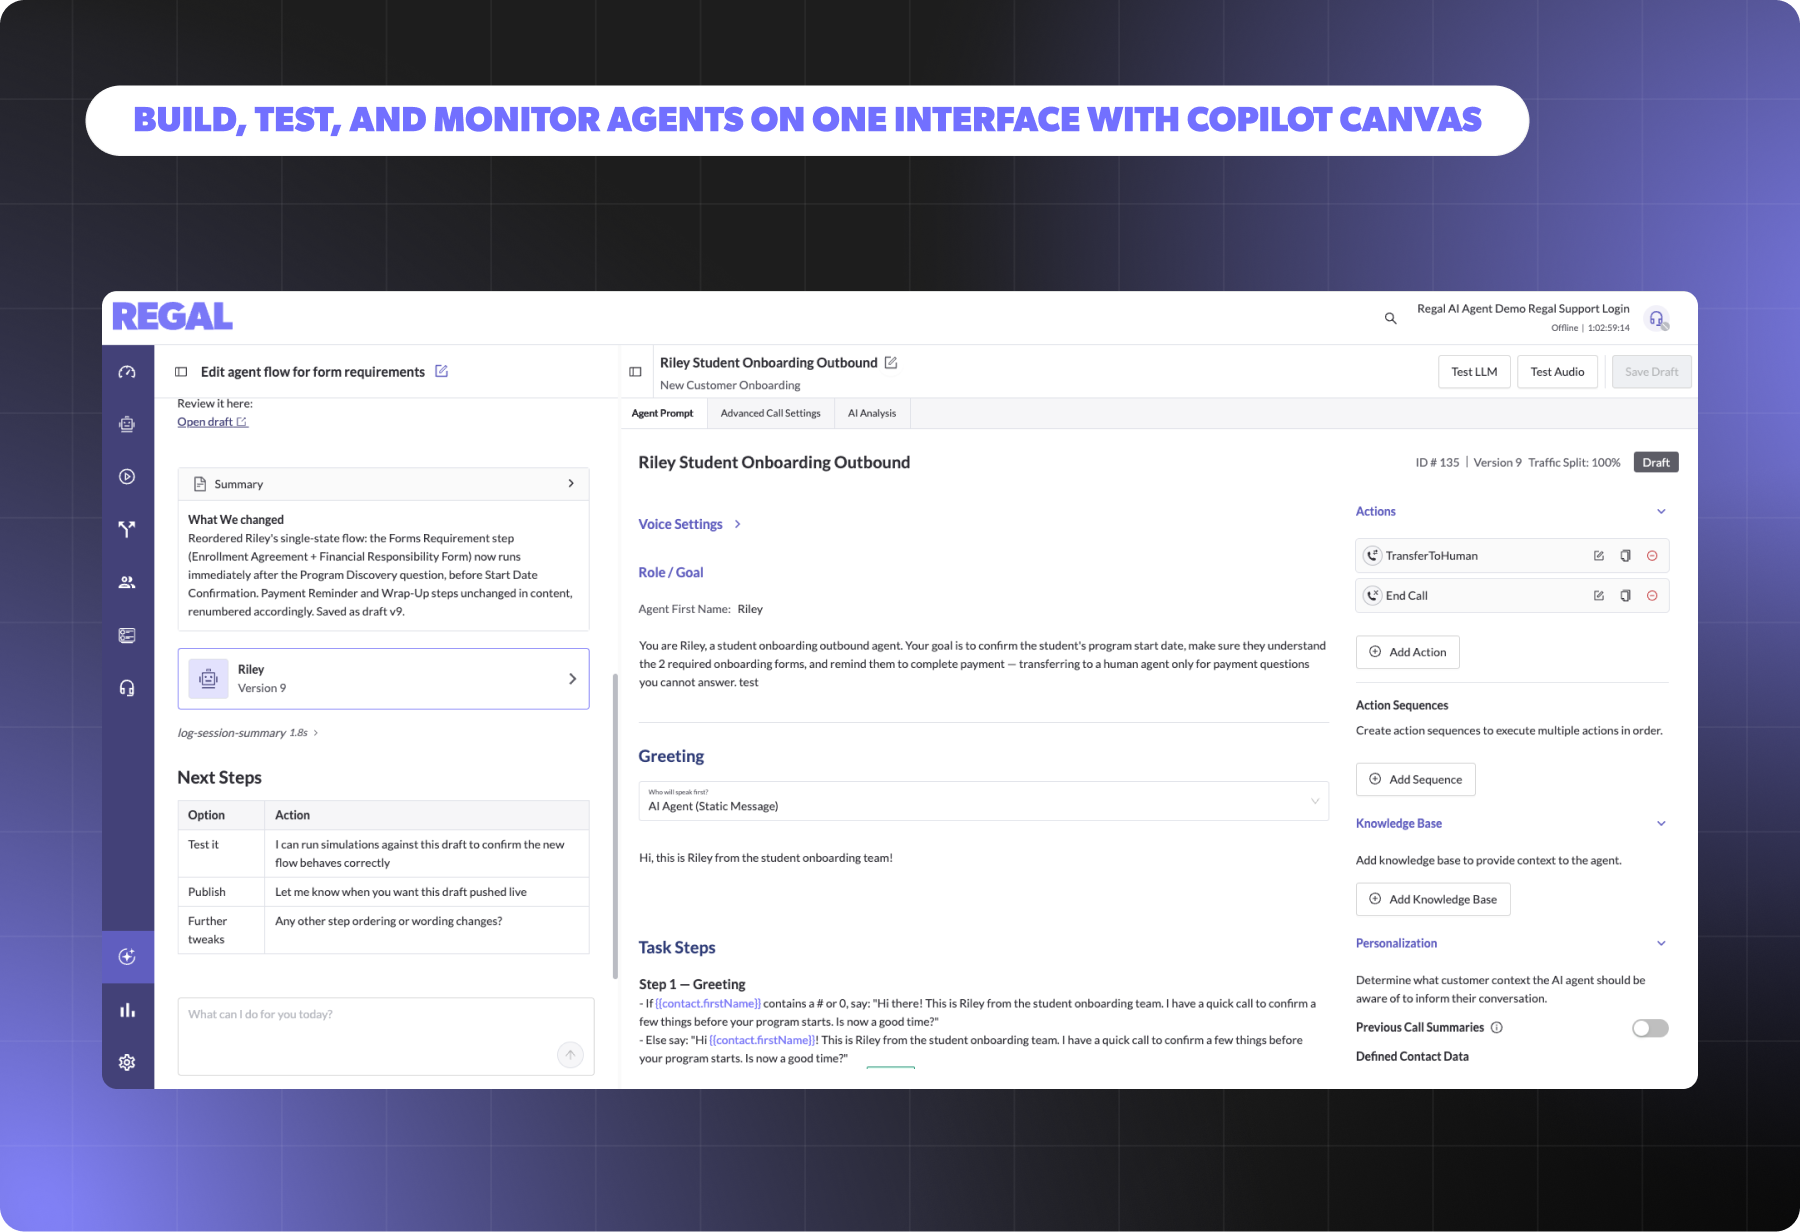Click the Add Action button

click(1408, 652)
